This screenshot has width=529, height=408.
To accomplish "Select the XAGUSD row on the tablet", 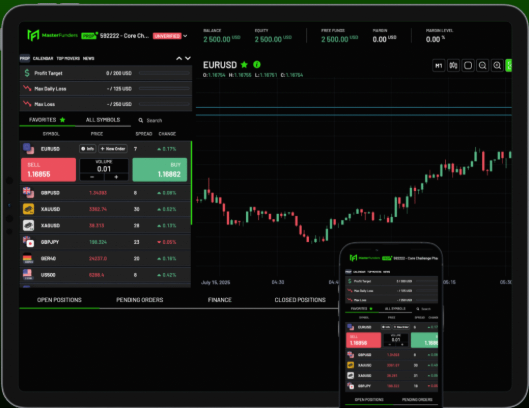I will click(x=105, y=225).
